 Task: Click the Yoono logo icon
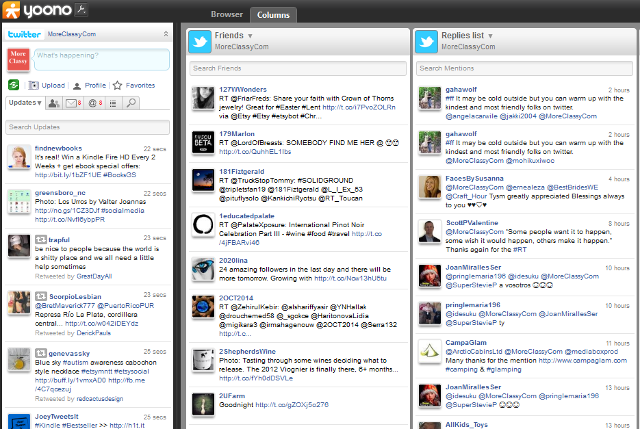(11, 10)
